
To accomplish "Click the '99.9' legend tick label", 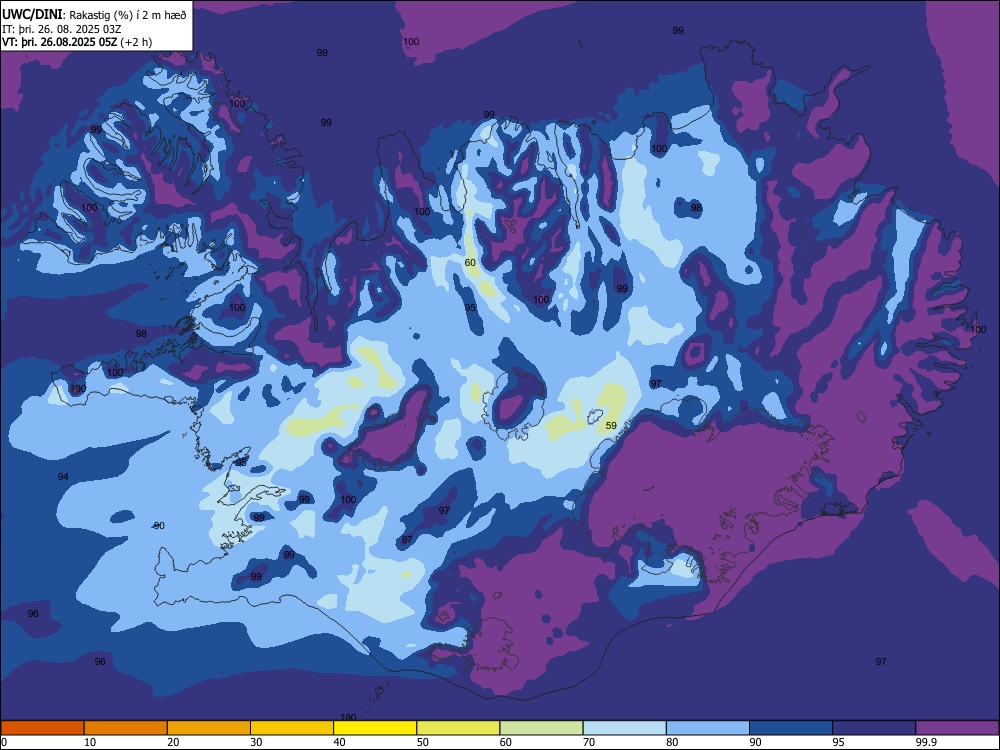I will pos(926,742).
